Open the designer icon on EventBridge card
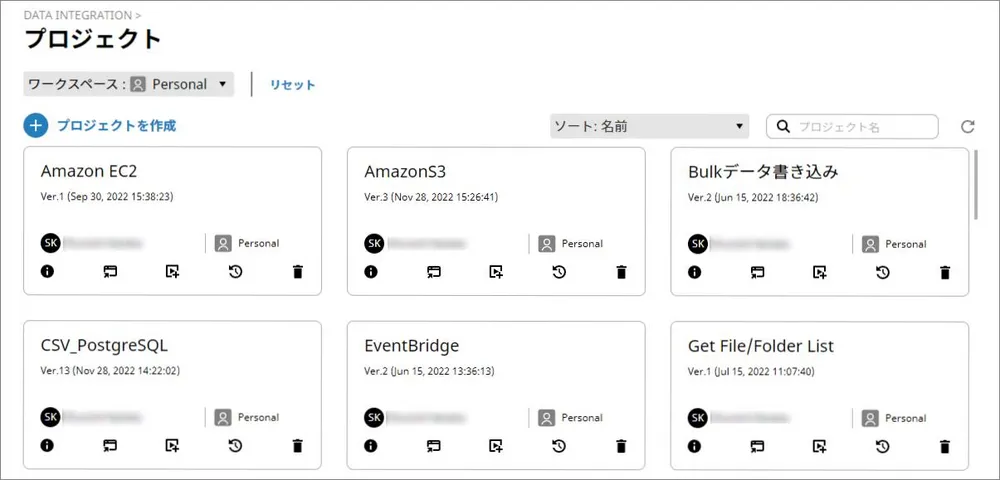Screen dimensions: 1000x480 (434, 446)
